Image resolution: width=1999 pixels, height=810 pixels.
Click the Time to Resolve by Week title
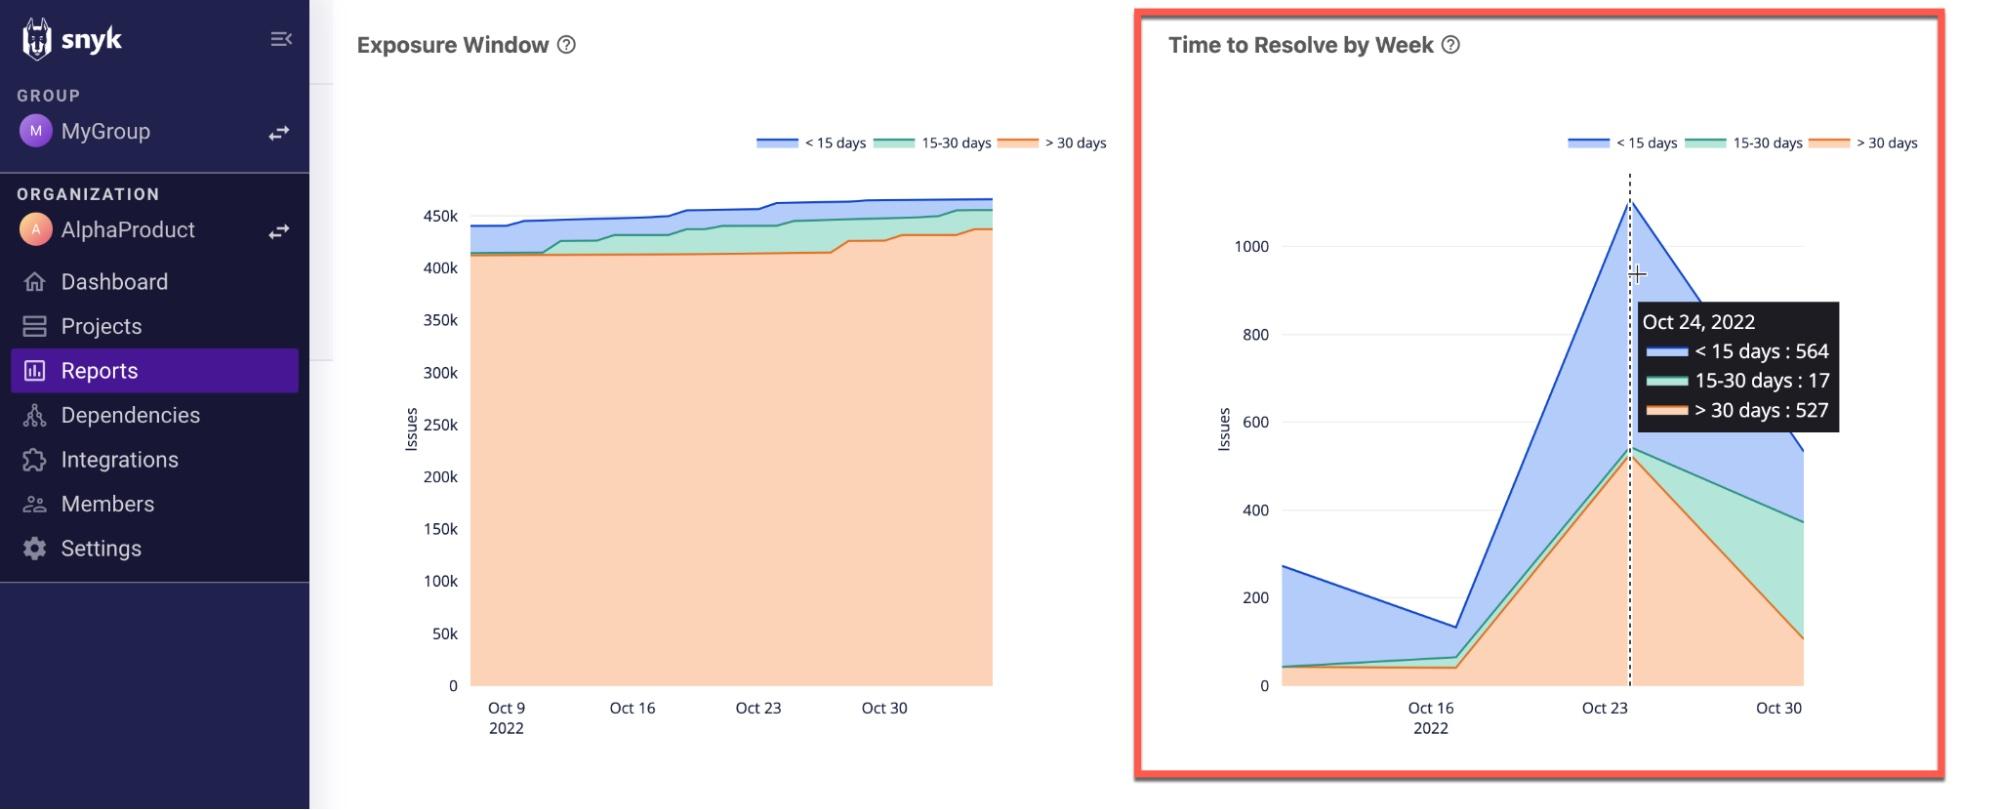coord(1301,45)
